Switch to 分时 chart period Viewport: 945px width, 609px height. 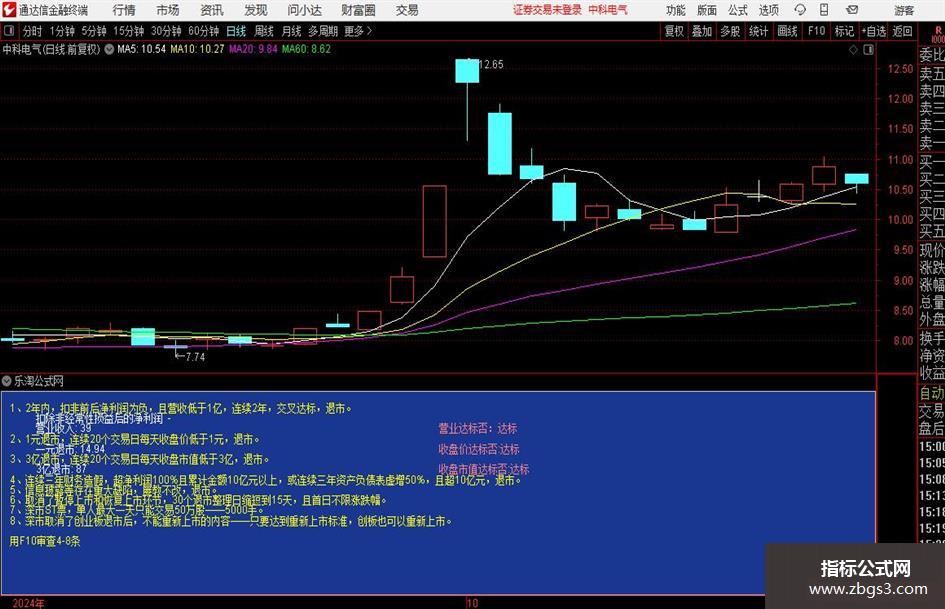point(33,31)
